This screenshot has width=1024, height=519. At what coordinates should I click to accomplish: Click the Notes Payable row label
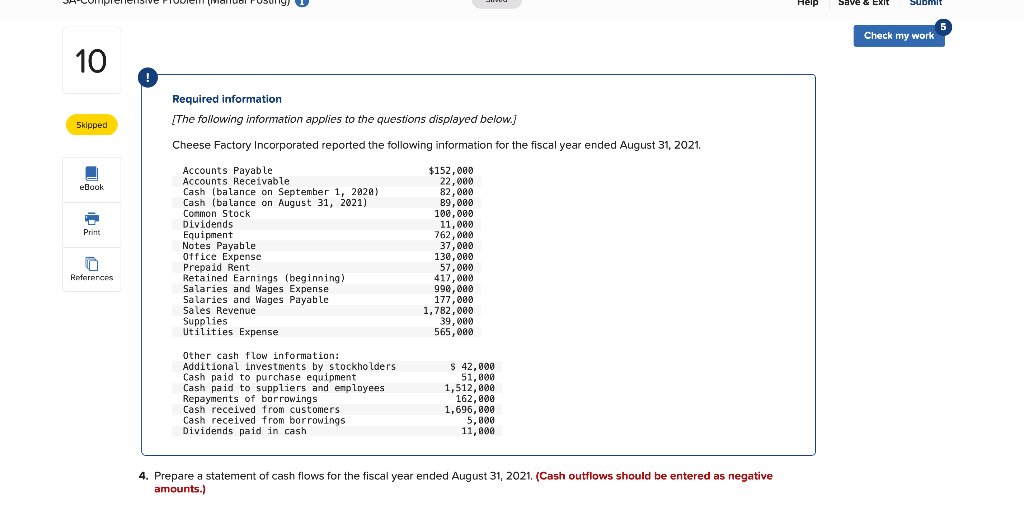[219, 246]
